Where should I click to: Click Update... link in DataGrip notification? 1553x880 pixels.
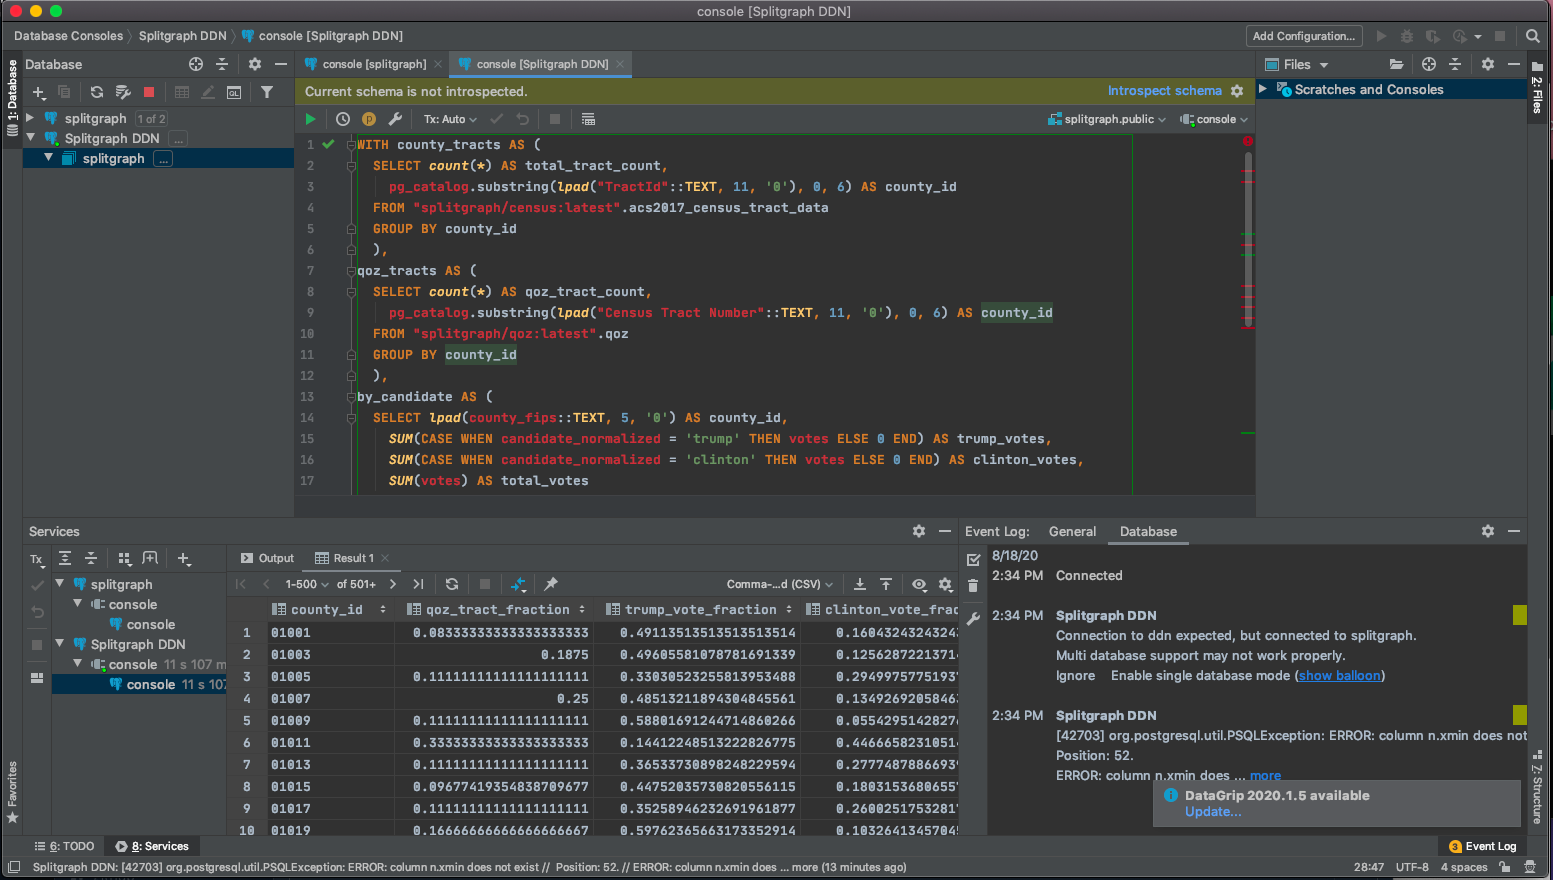tap(1213, 812)
